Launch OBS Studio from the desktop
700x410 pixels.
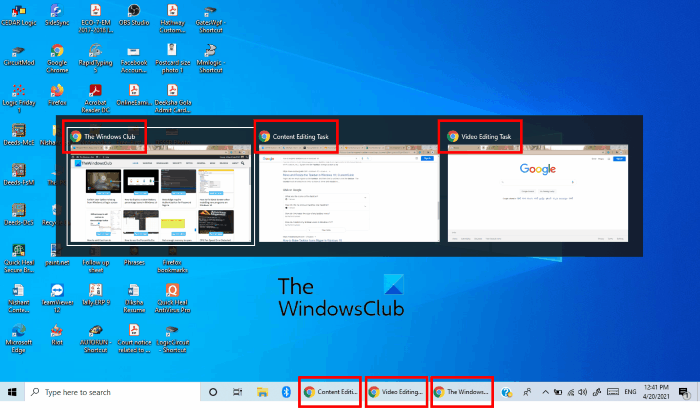(134, 15)
